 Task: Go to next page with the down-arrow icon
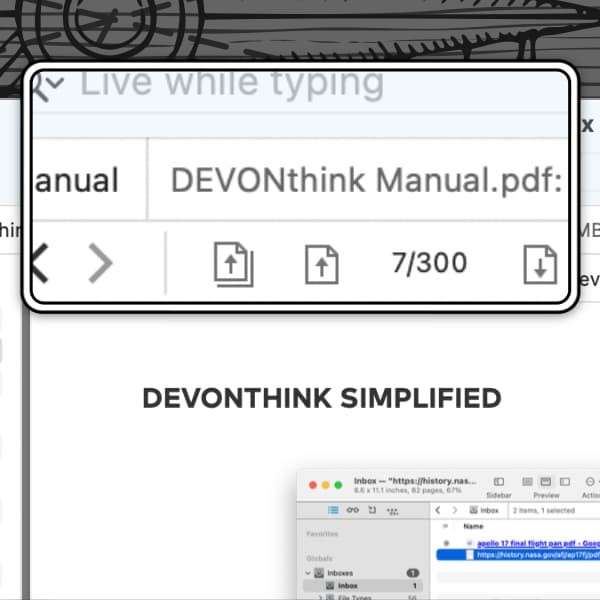(x=540, y=264)
